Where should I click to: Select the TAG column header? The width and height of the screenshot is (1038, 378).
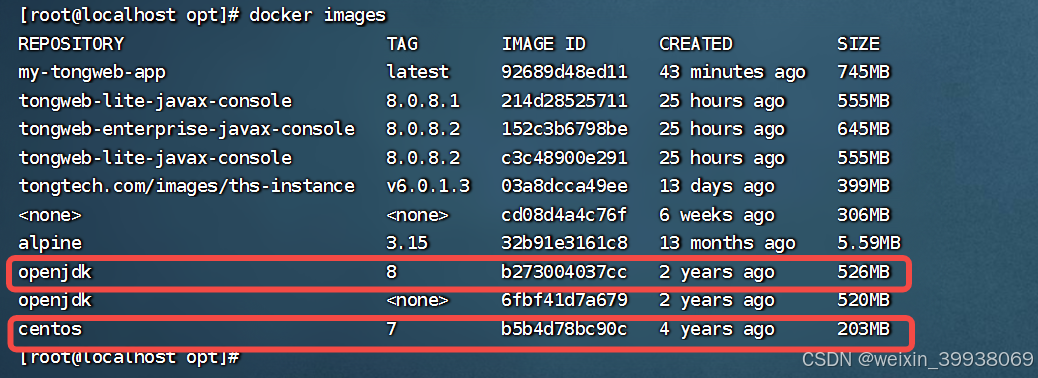pyautogui.click(x=402, y=44)
